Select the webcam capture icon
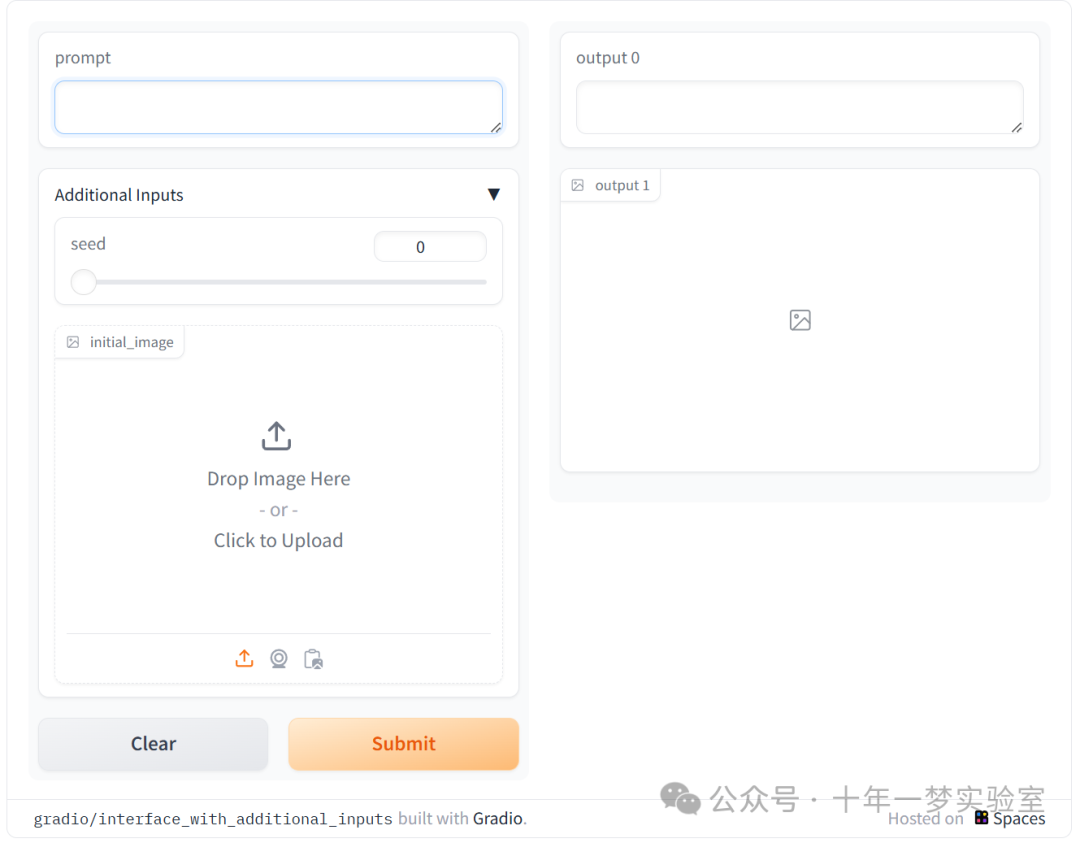Image resolution: width=1080 pixels, height=843 pixels. click(x=279, y=658)
